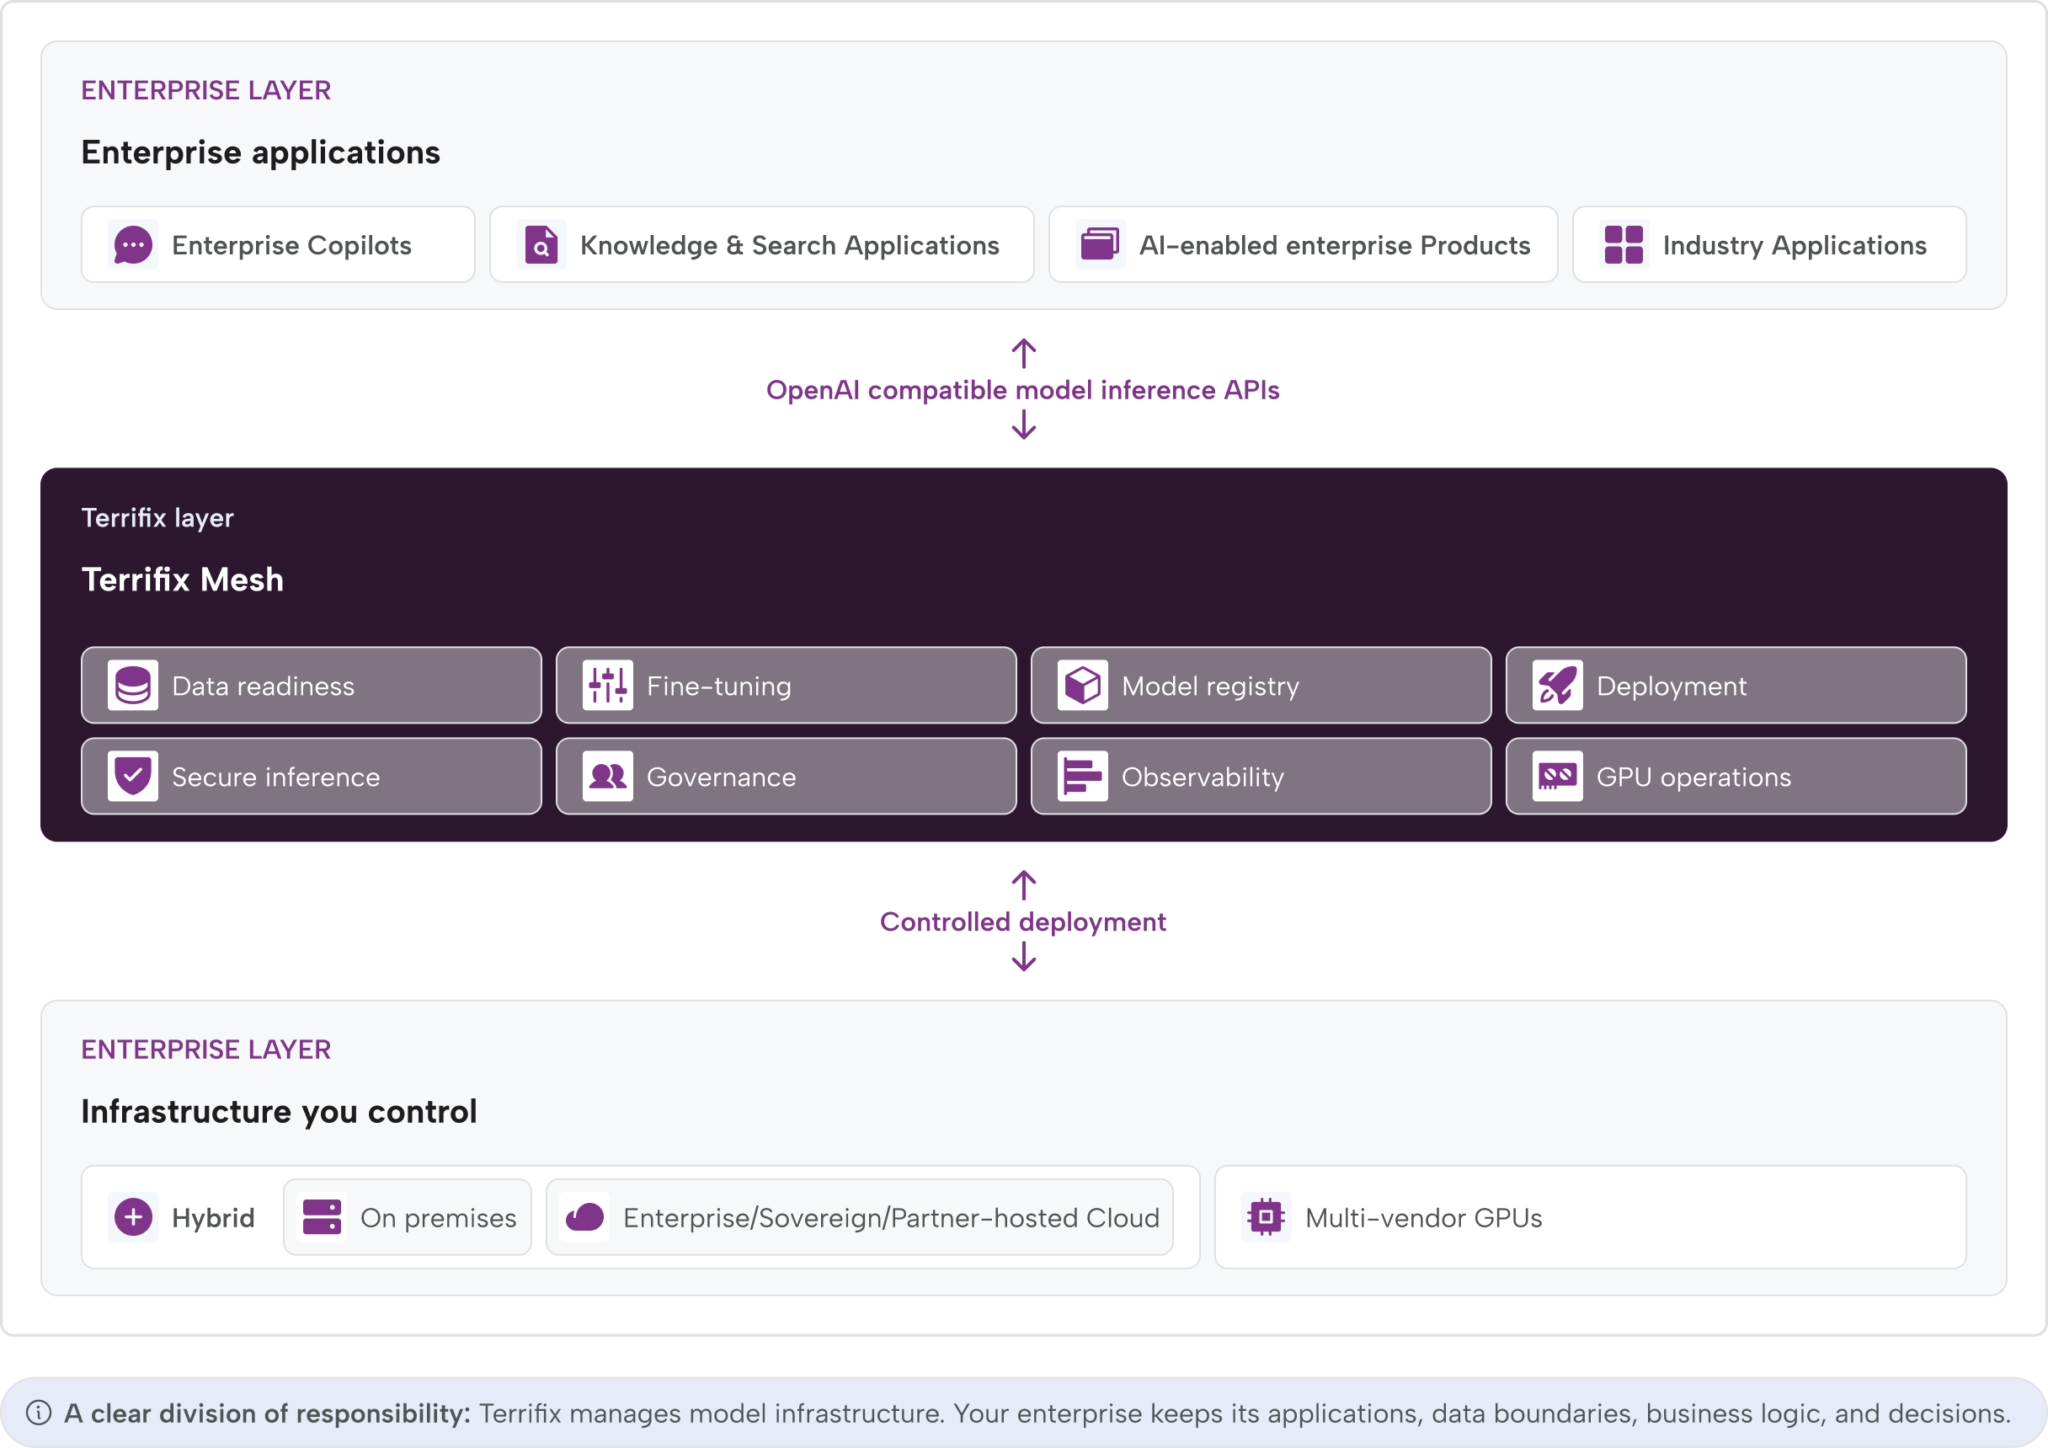
Task: Select the GPU operations tile
Action: [1736, 777]
